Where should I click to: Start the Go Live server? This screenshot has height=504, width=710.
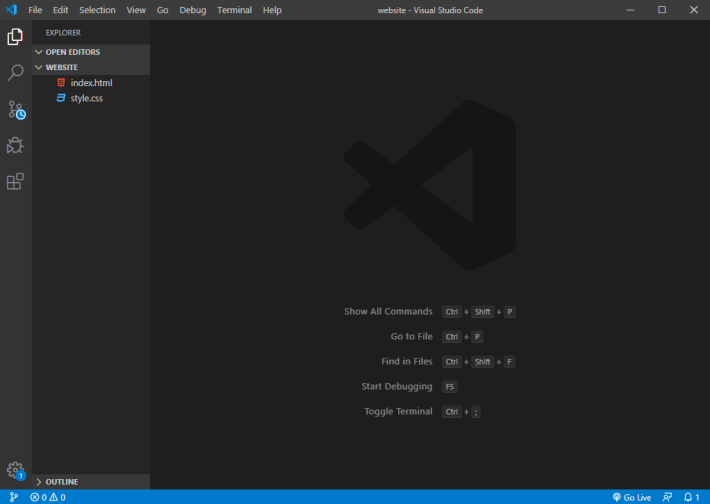[632, 497]
